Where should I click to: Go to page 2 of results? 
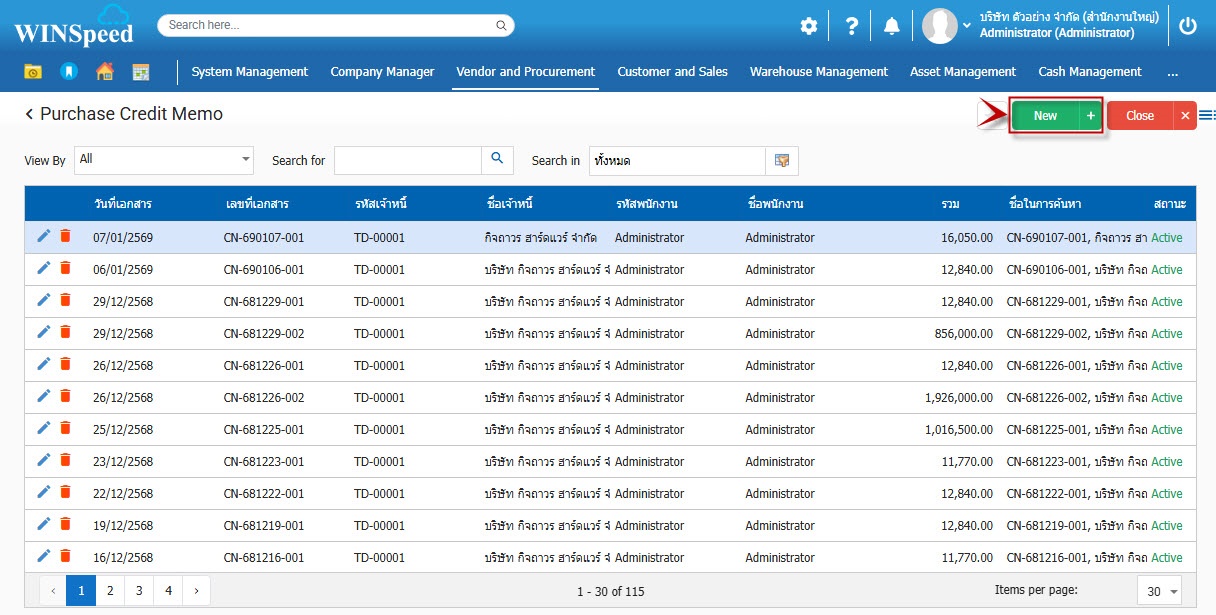point(110,591)
